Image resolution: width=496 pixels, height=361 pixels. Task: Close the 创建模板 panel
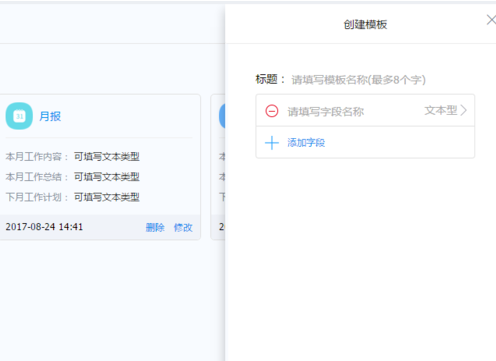tap(491, 20)
